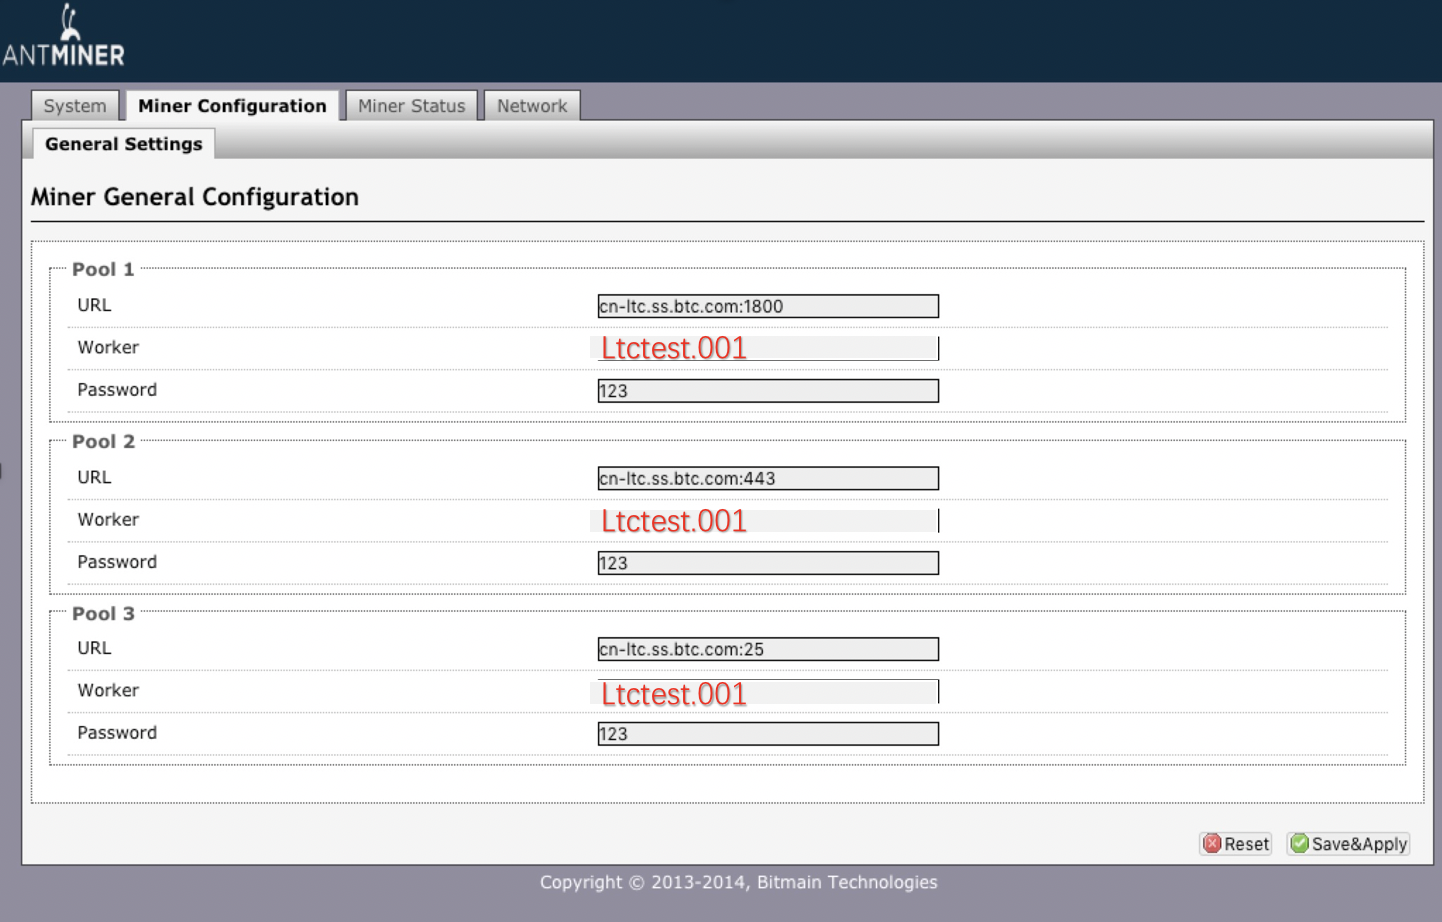This screenshot has height=922, width=1442.
Task: Click the red cross icon on Reset button
Action: pos(1213,843)
